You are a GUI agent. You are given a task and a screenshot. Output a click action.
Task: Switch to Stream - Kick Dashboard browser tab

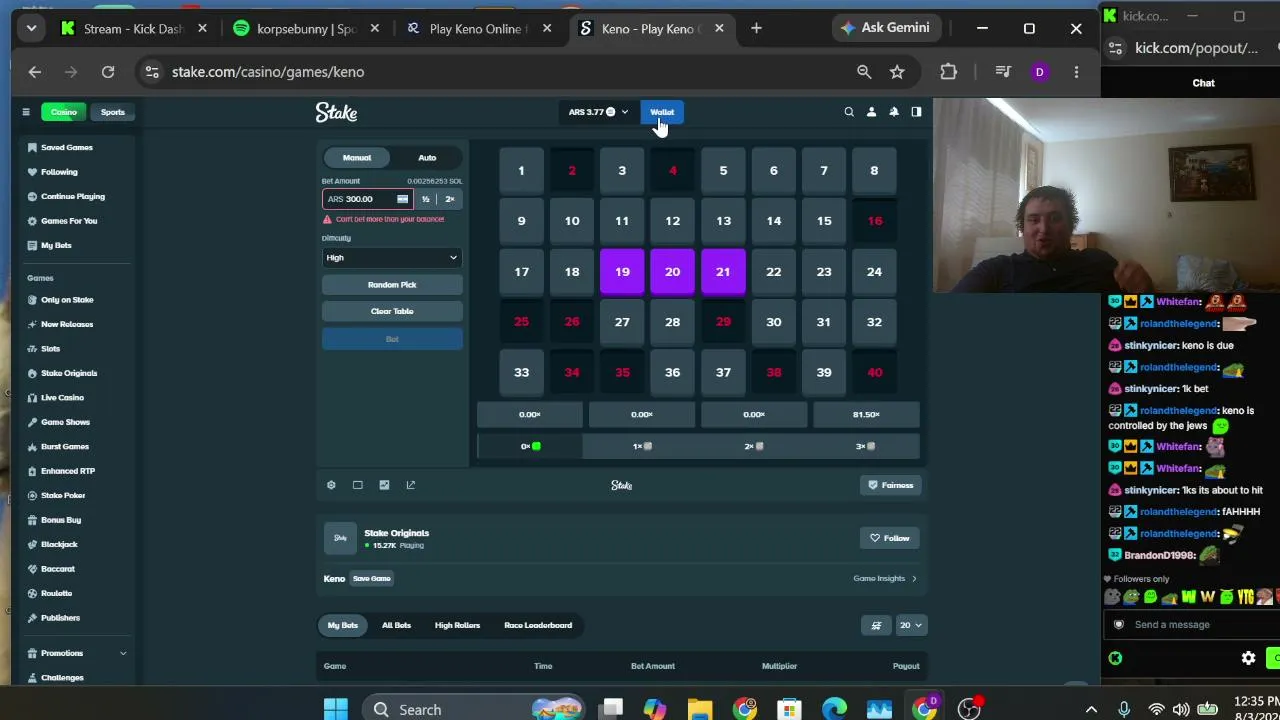tap(131, 28)
